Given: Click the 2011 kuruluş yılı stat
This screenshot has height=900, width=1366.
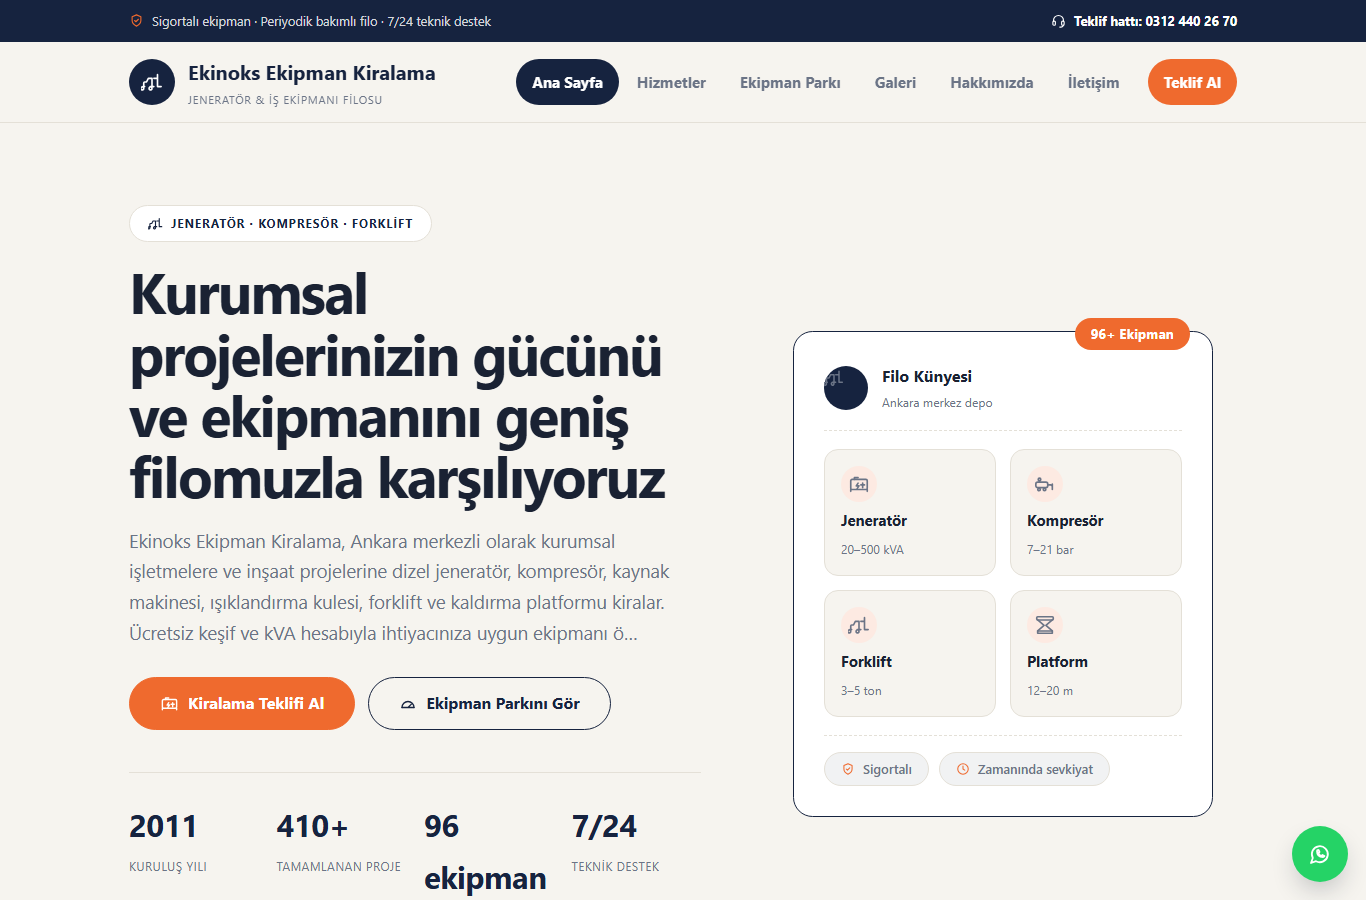Looking at the screenshot, I should coord(168,843).
